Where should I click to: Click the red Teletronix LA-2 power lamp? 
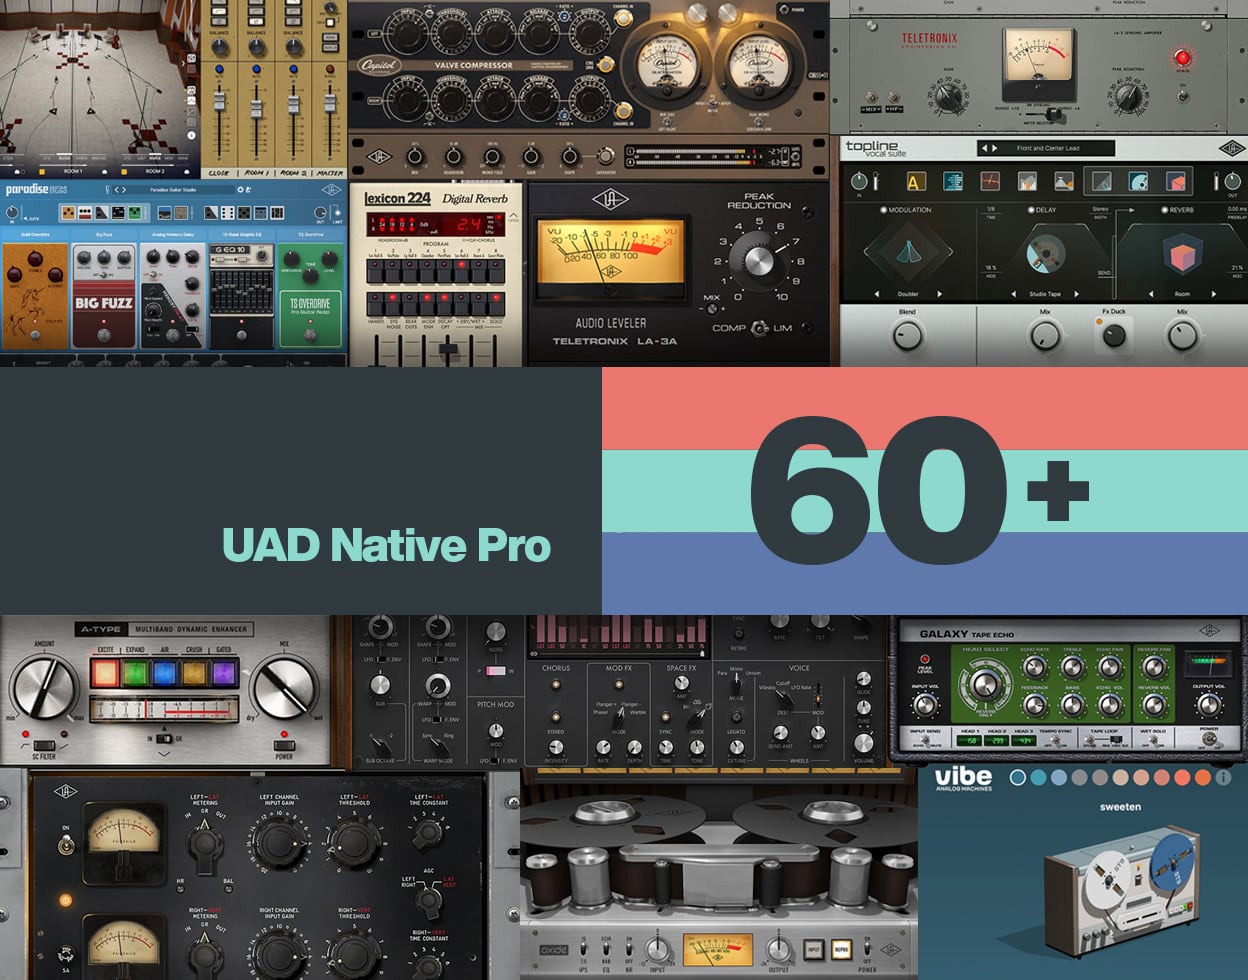(1184, 57)
